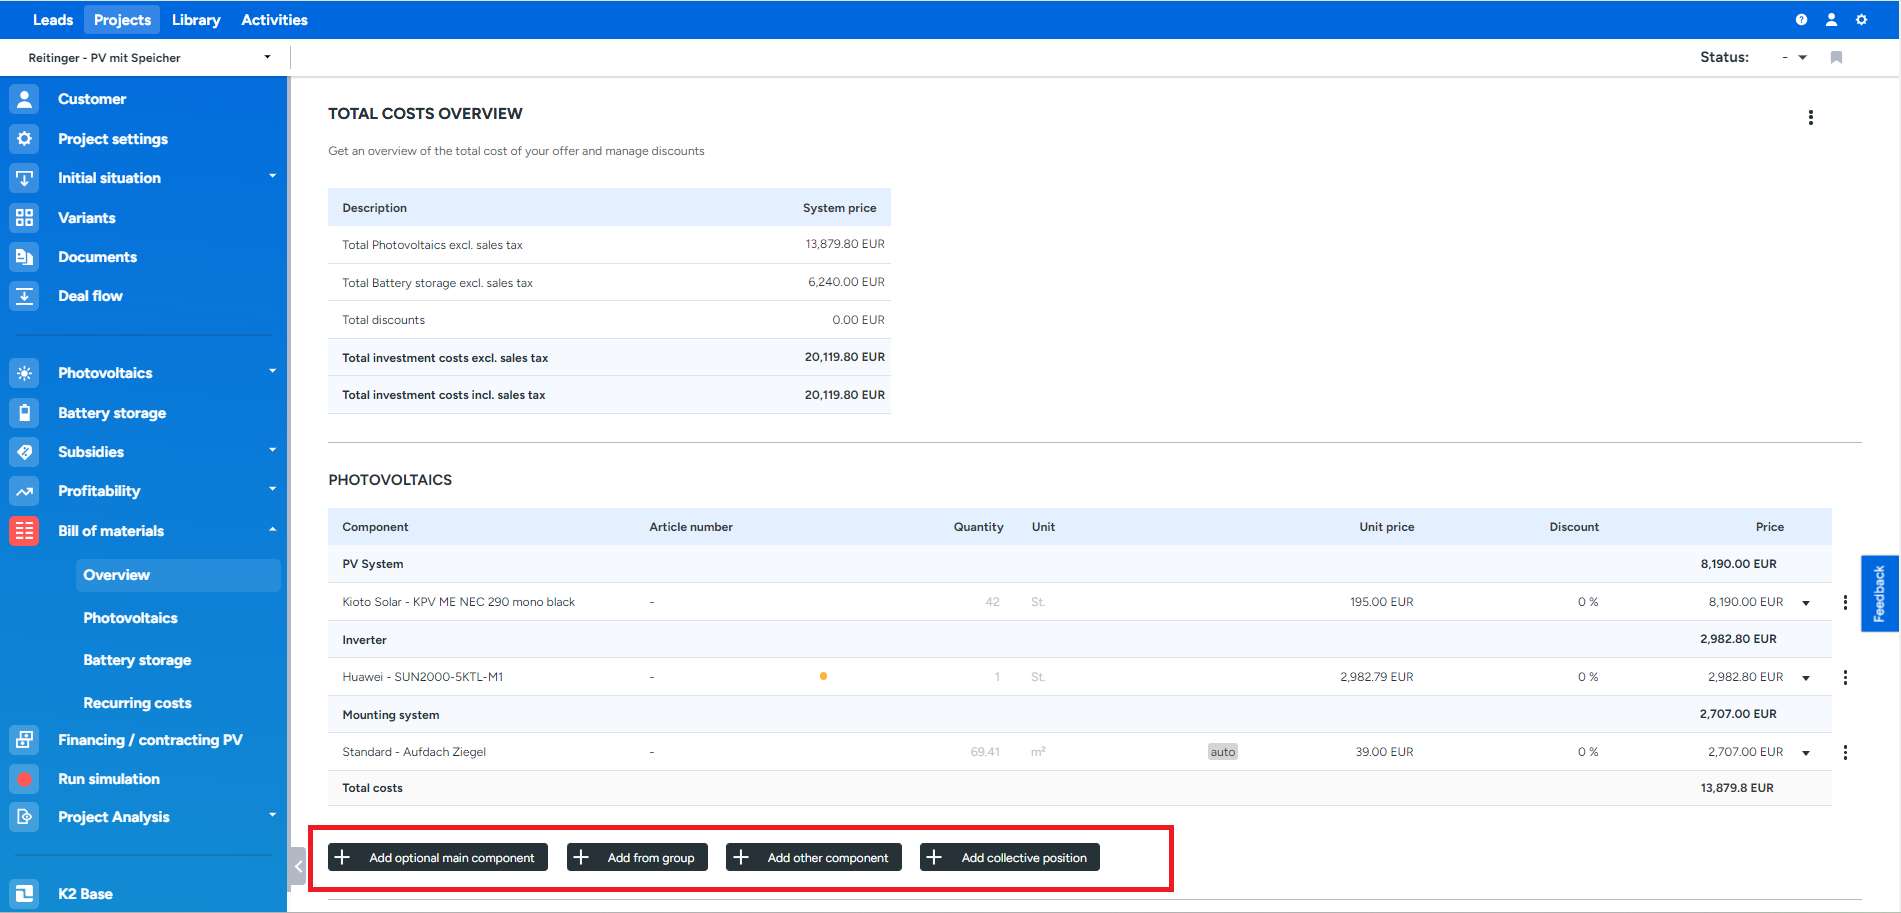1901x913 pixels.
Task: Click the Customer person icon in sidebar
Action: (24, 99)
